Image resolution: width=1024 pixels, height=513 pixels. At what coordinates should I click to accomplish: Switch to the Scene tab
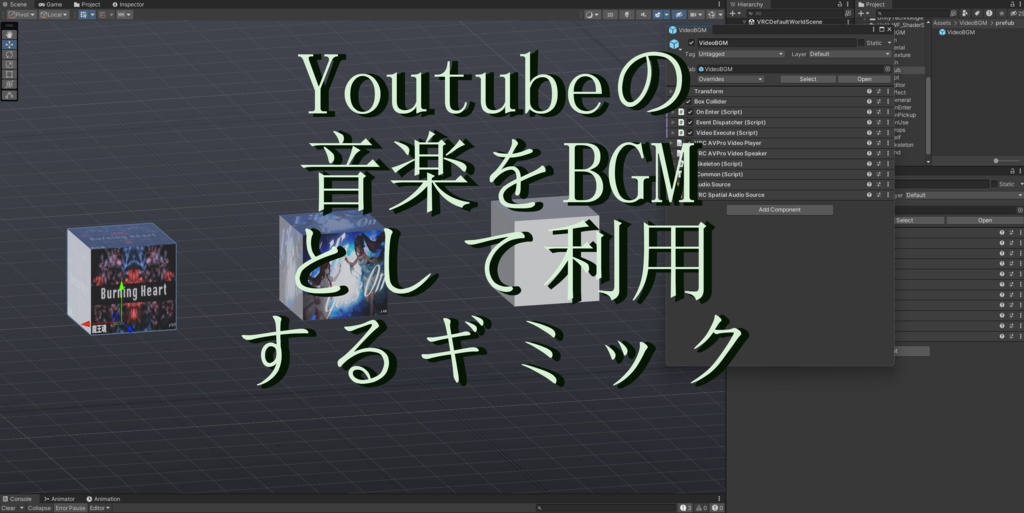(14, 5)
